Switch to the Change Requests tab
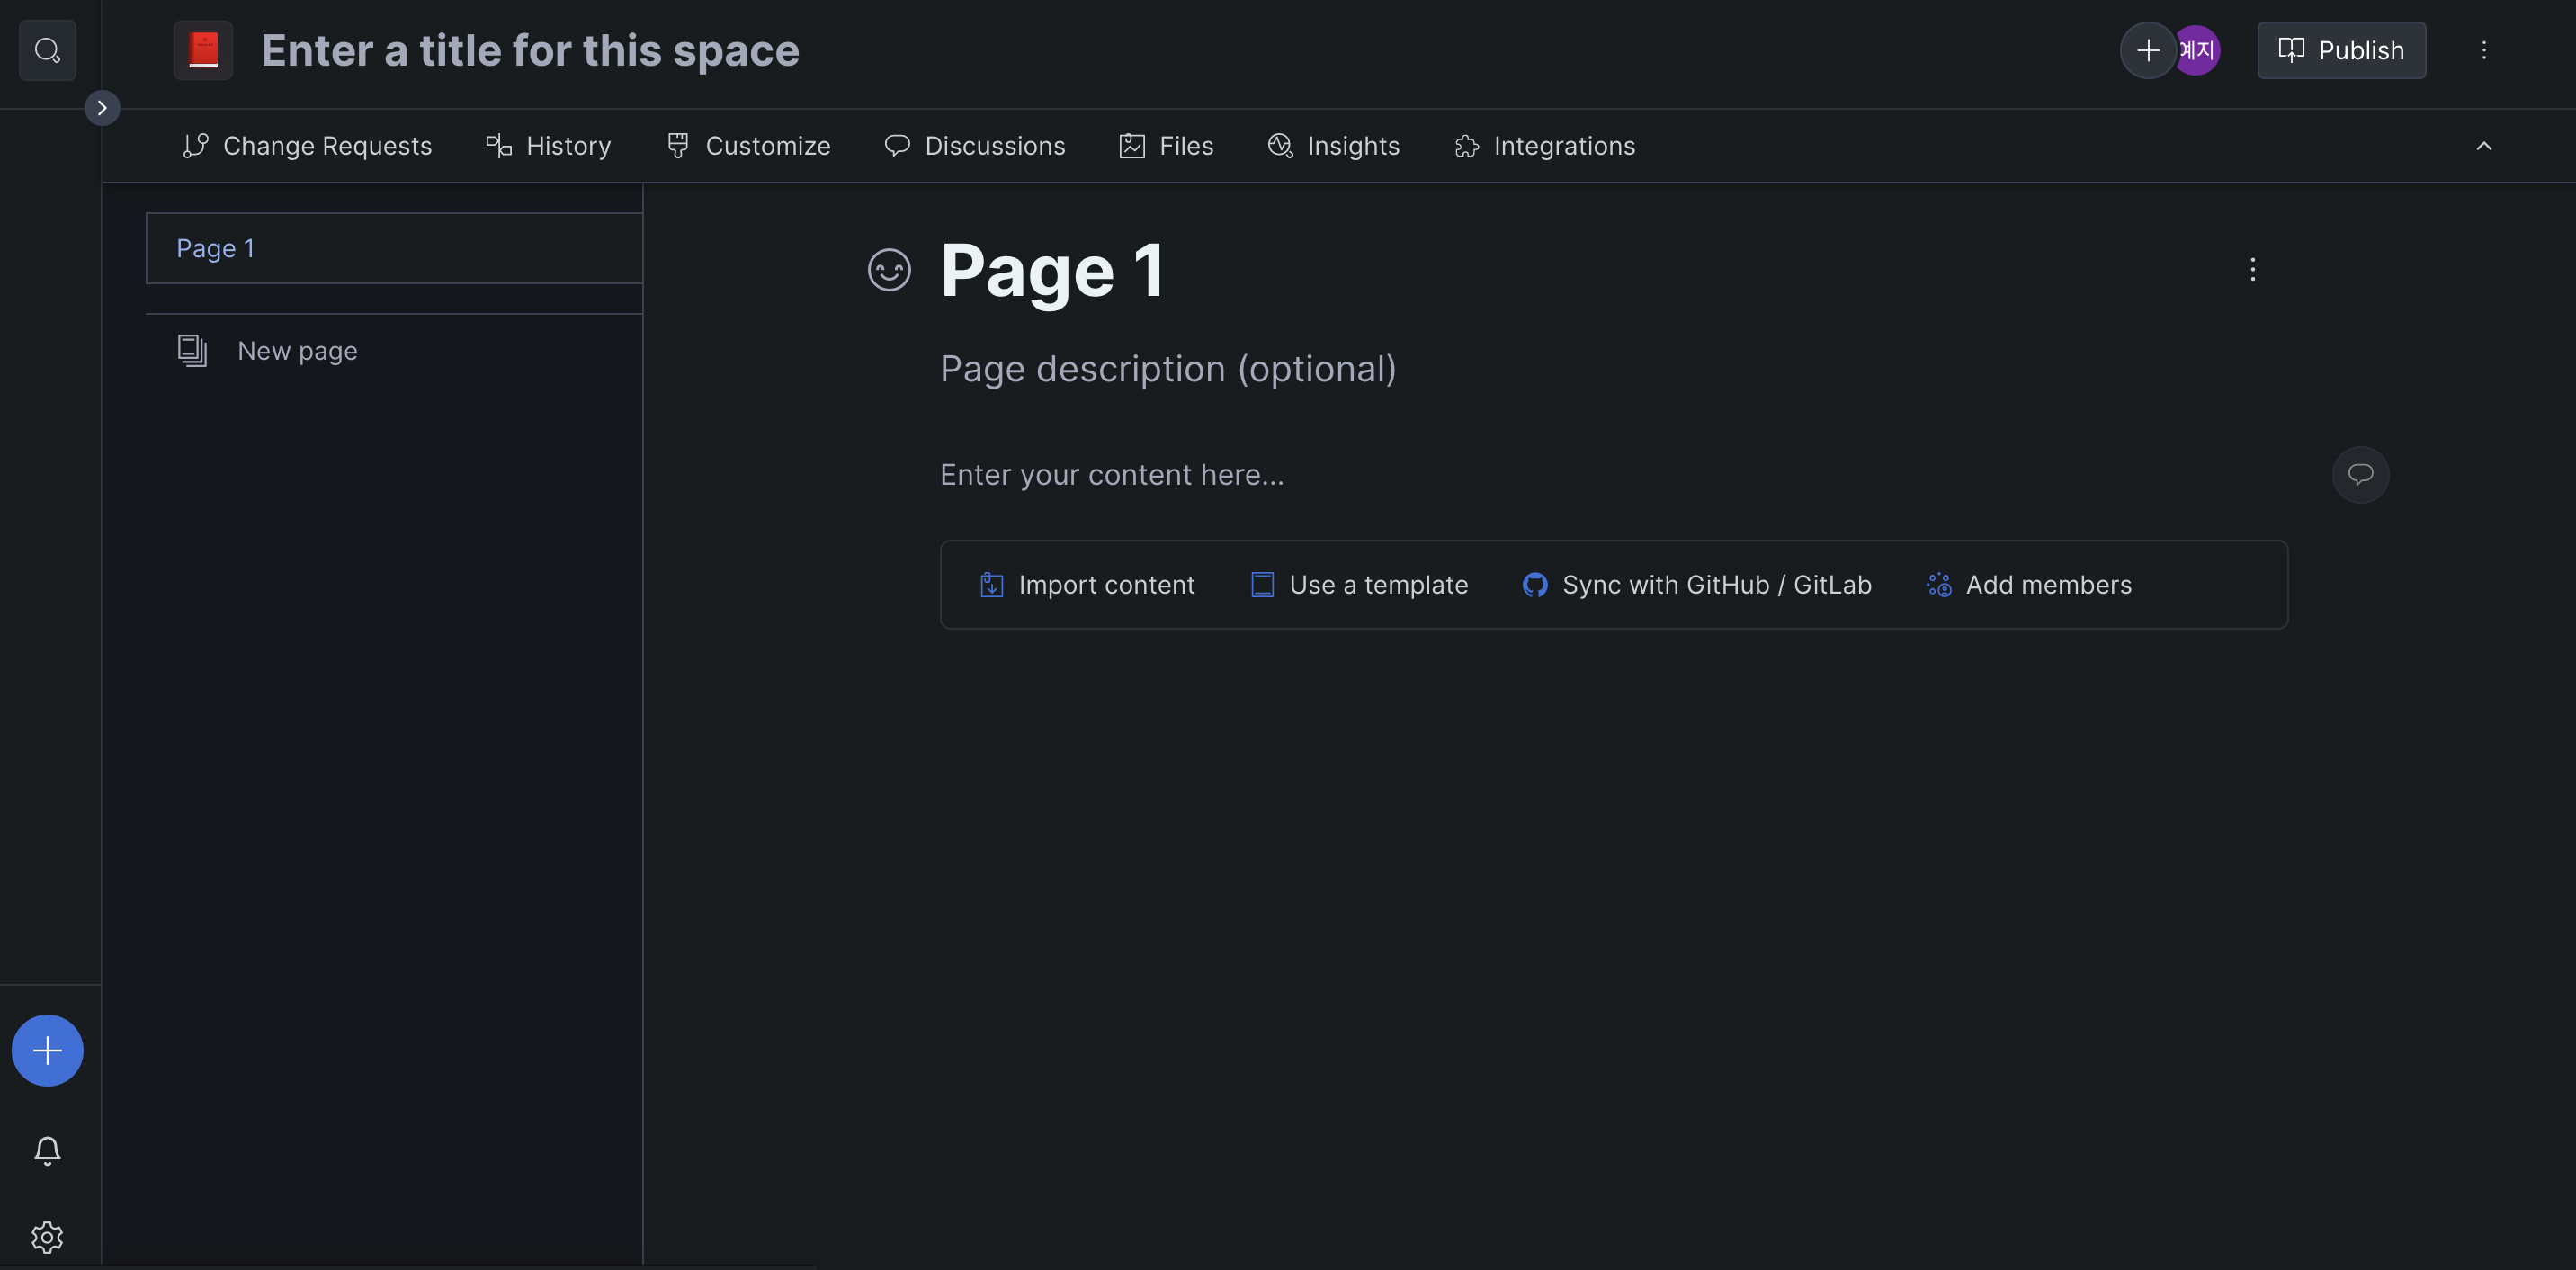 coord(308,146)
